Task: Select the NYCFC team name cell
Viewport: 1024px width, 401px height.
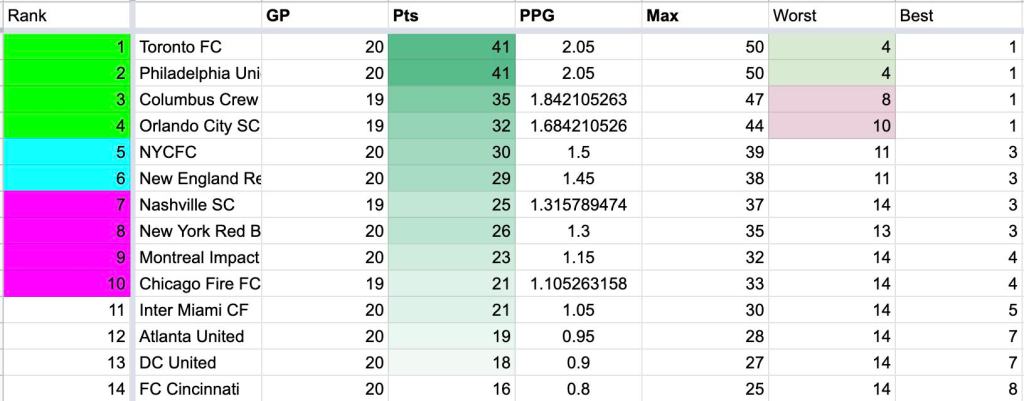Action: tap(197, 152)
